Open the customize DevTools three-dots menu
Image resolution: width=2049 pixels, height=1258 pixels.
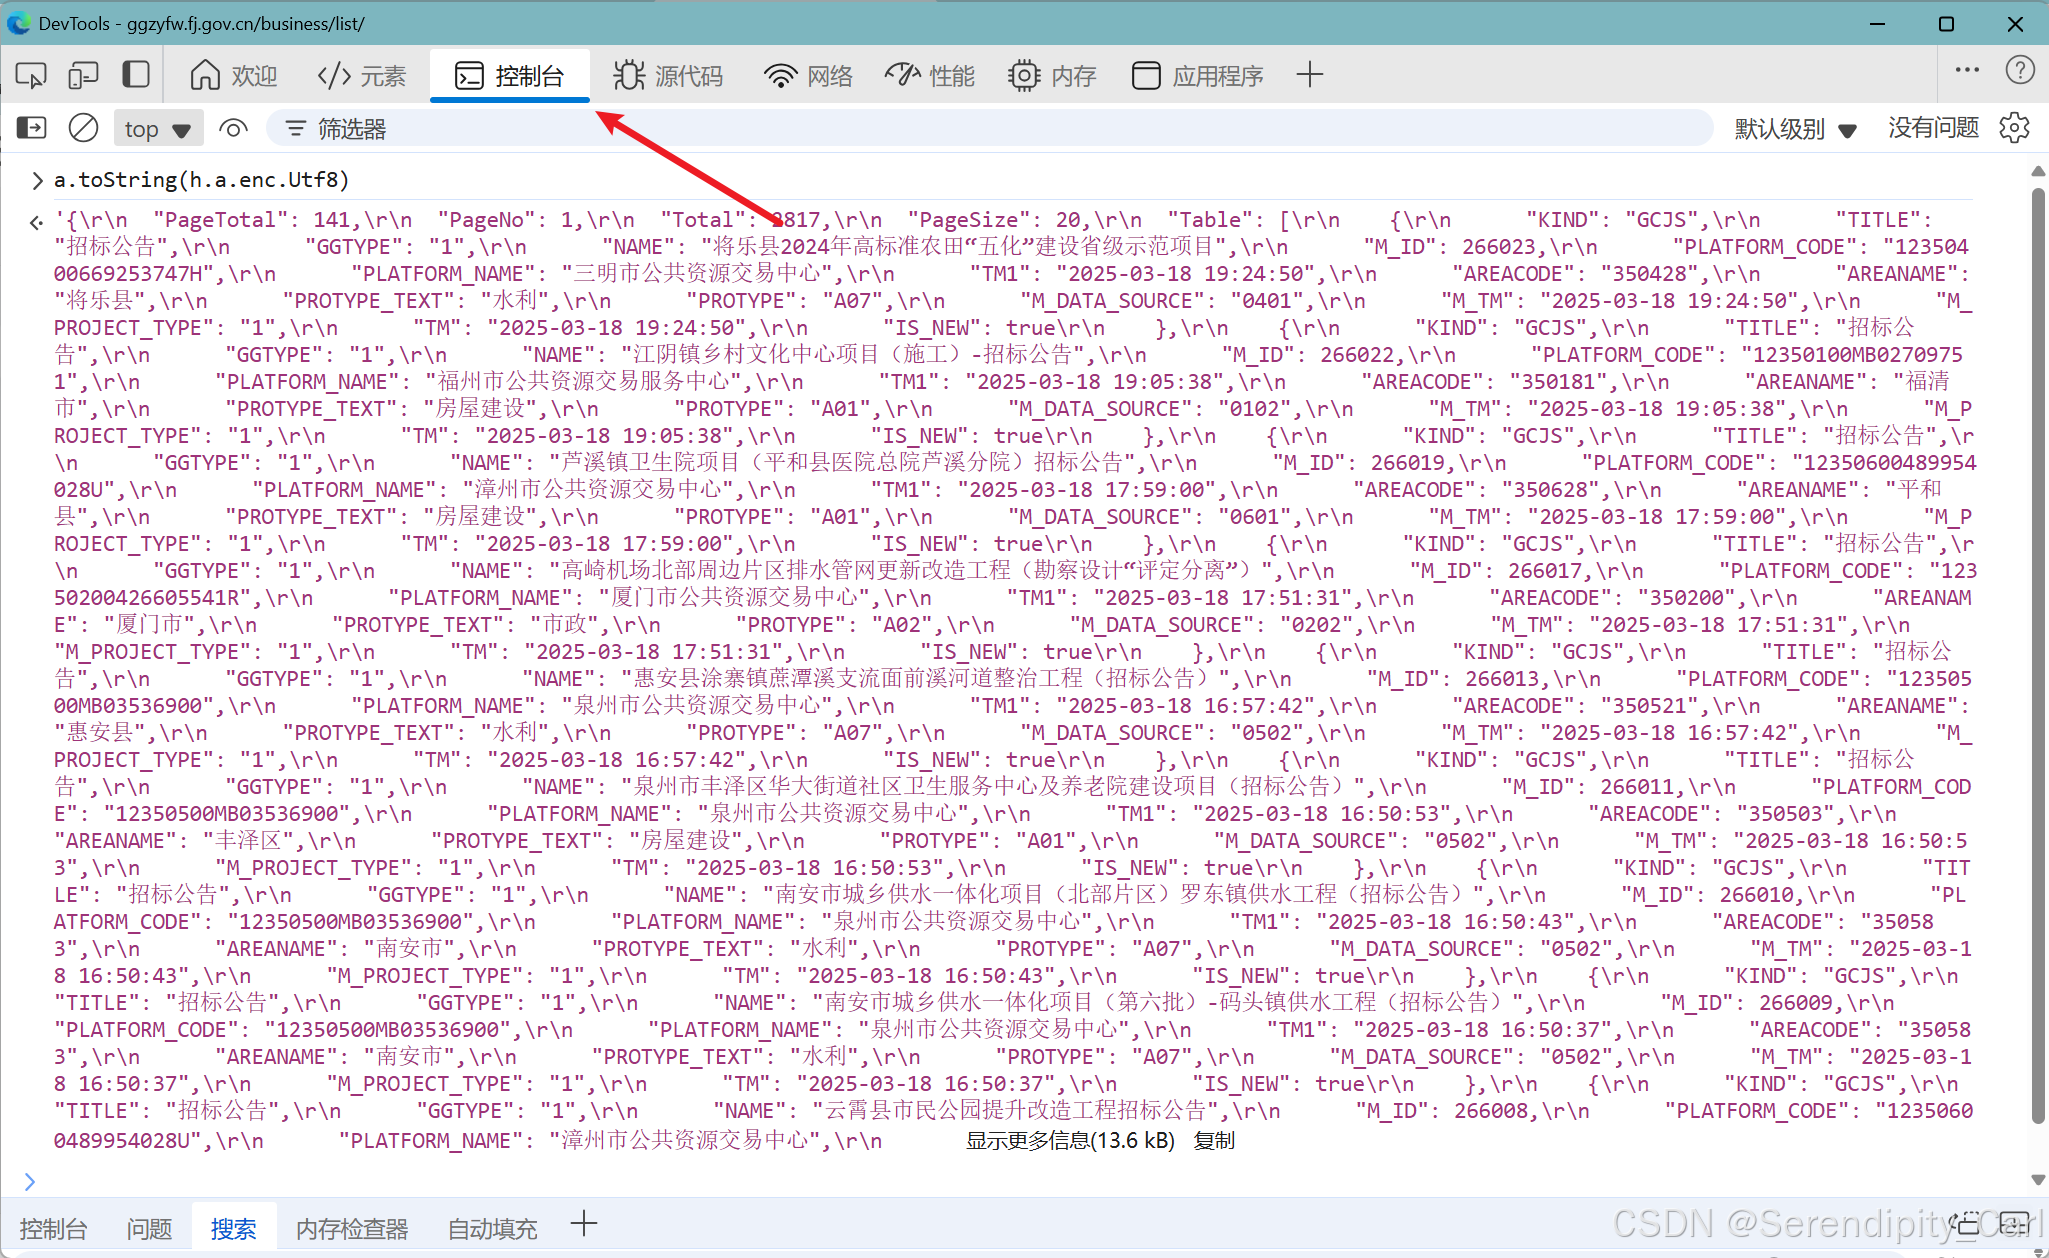1966,70
